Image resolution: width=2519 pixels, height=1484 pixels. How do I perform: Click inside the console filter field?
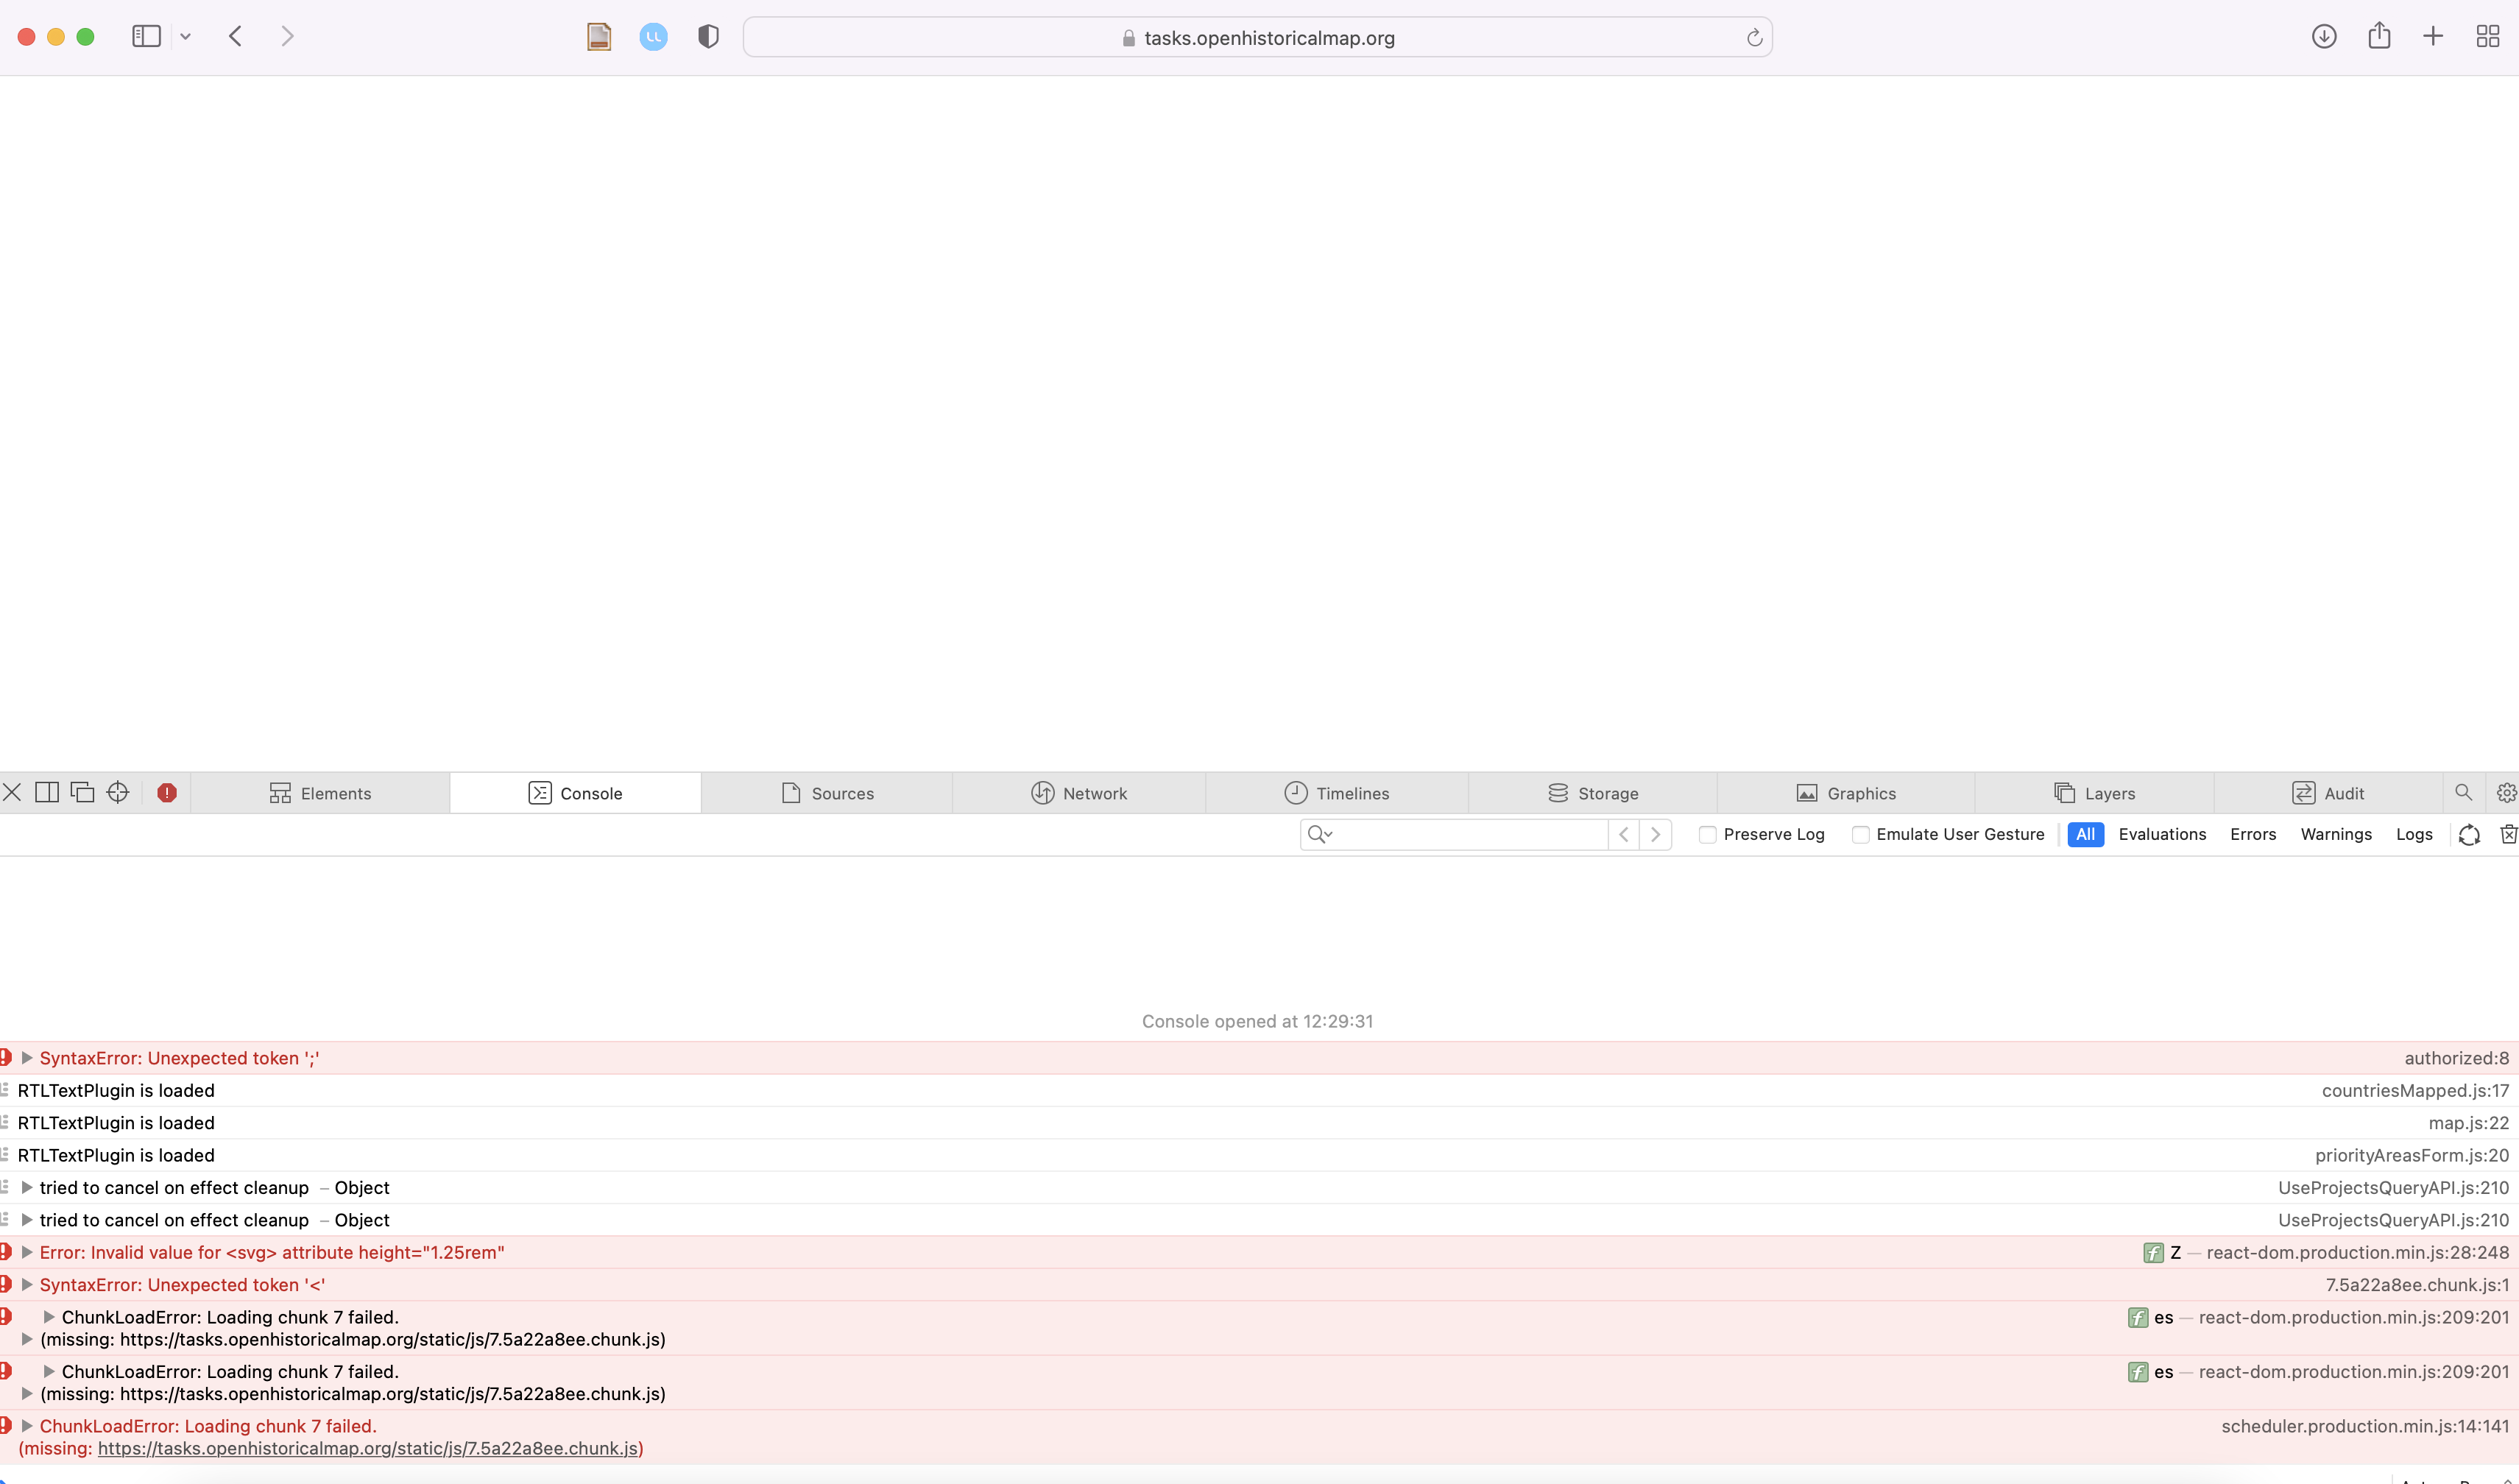point(1450,834)
